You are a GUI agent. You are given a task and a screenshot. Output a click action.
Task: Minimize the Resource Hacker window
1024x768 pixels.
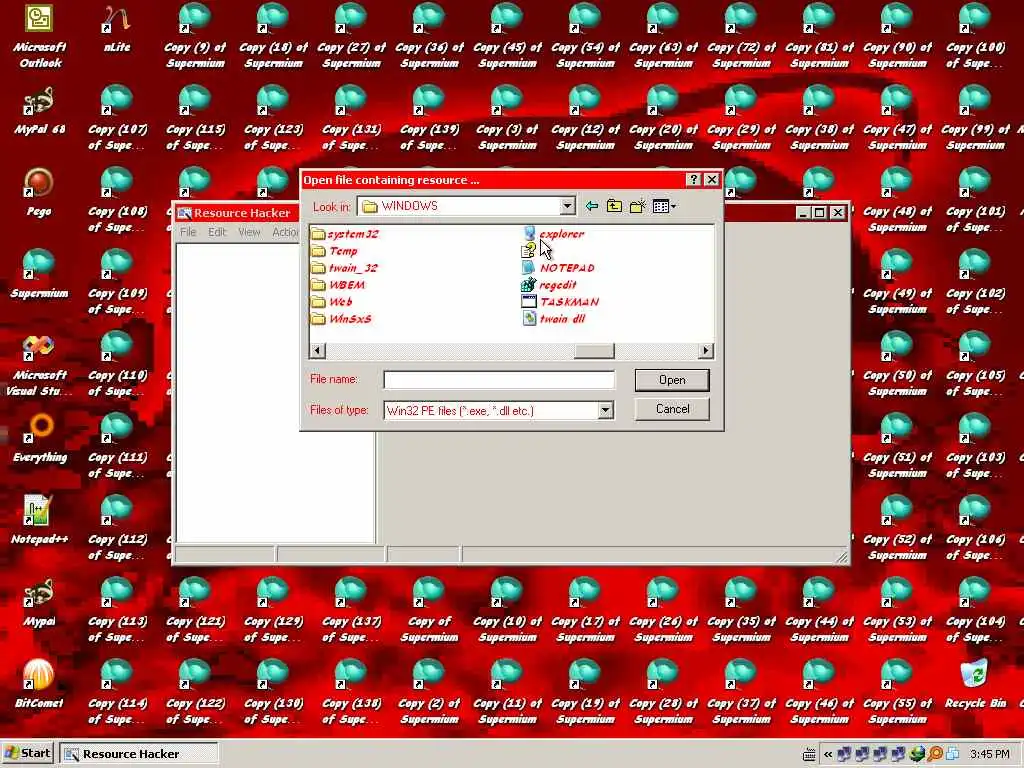click(x=803, y=213)
